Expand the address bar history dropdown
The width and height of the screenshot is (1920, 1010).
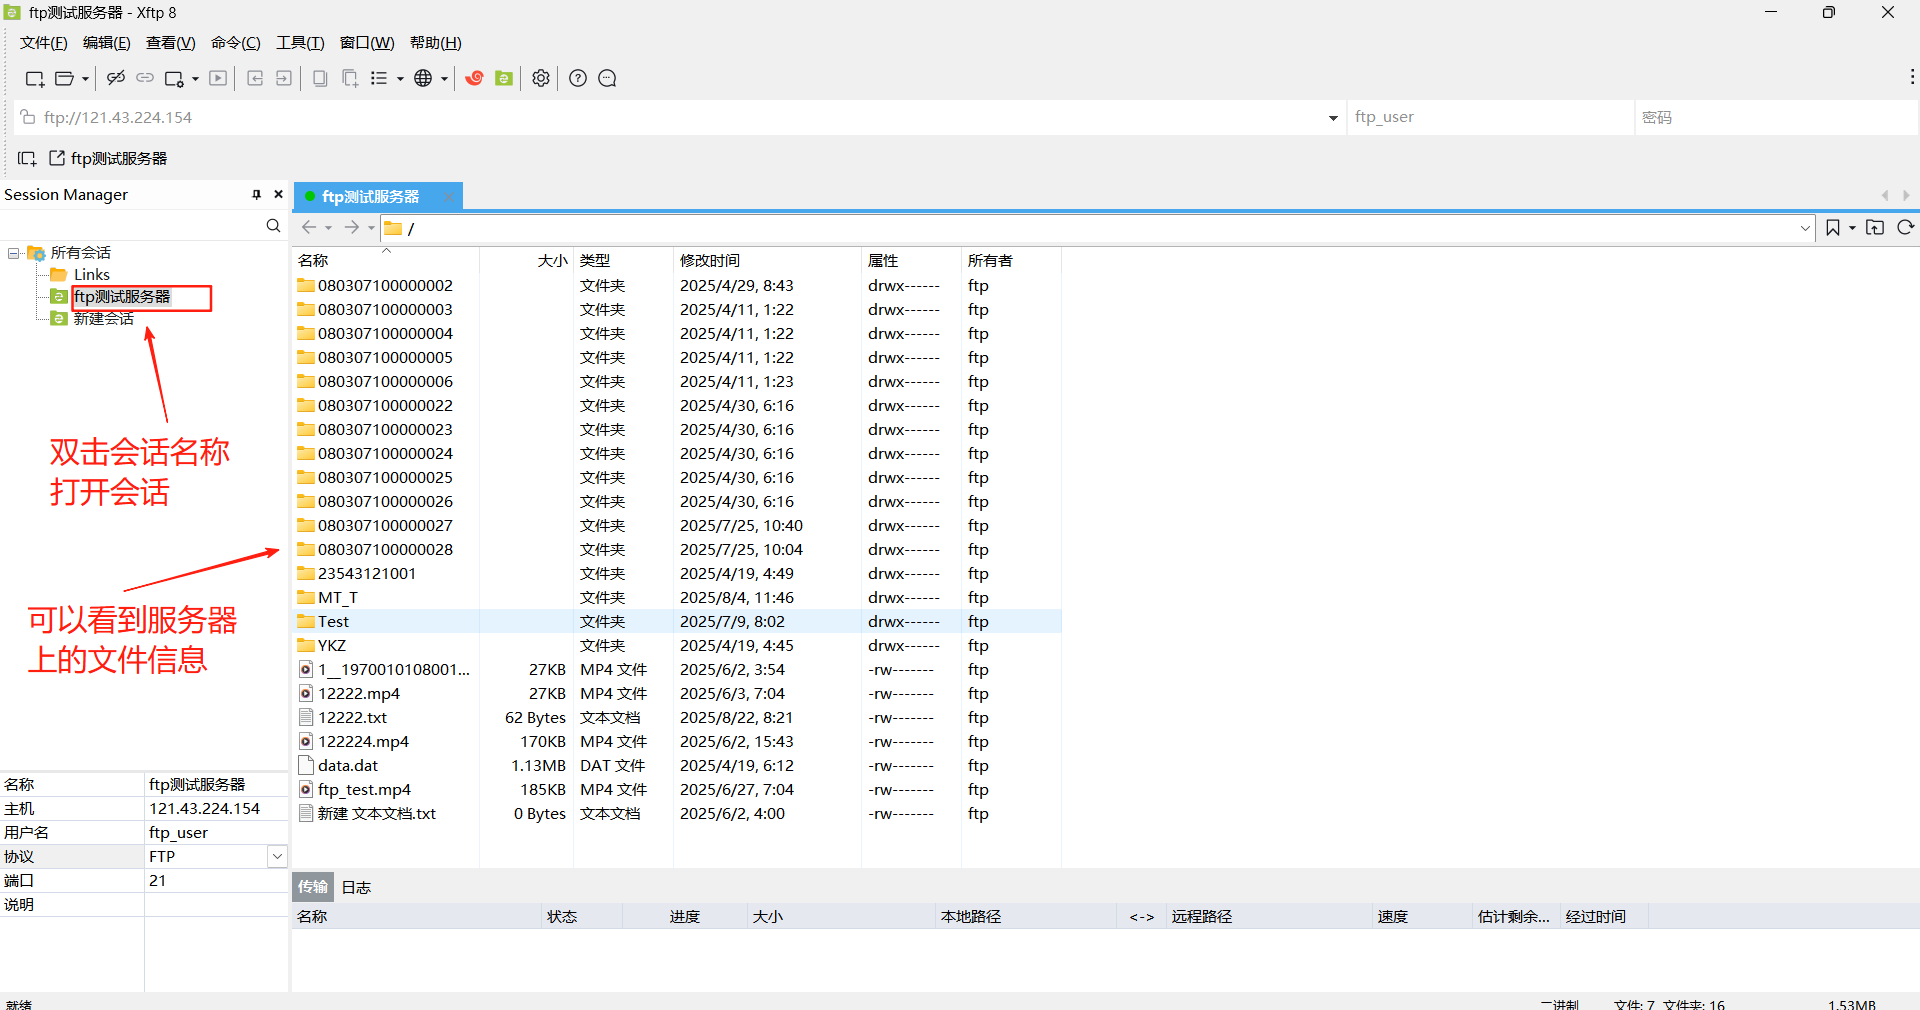(1333, 118)
